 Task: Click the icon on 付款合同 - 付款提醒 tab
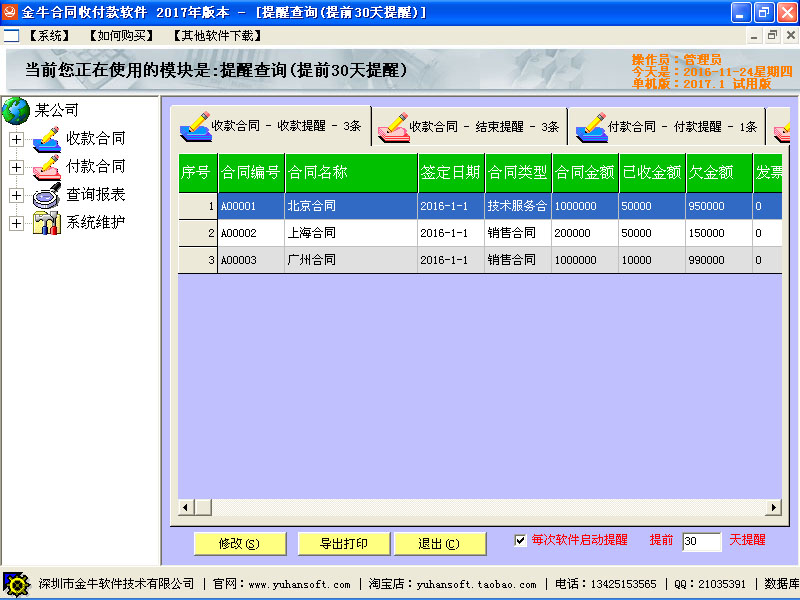pos(591,127)
